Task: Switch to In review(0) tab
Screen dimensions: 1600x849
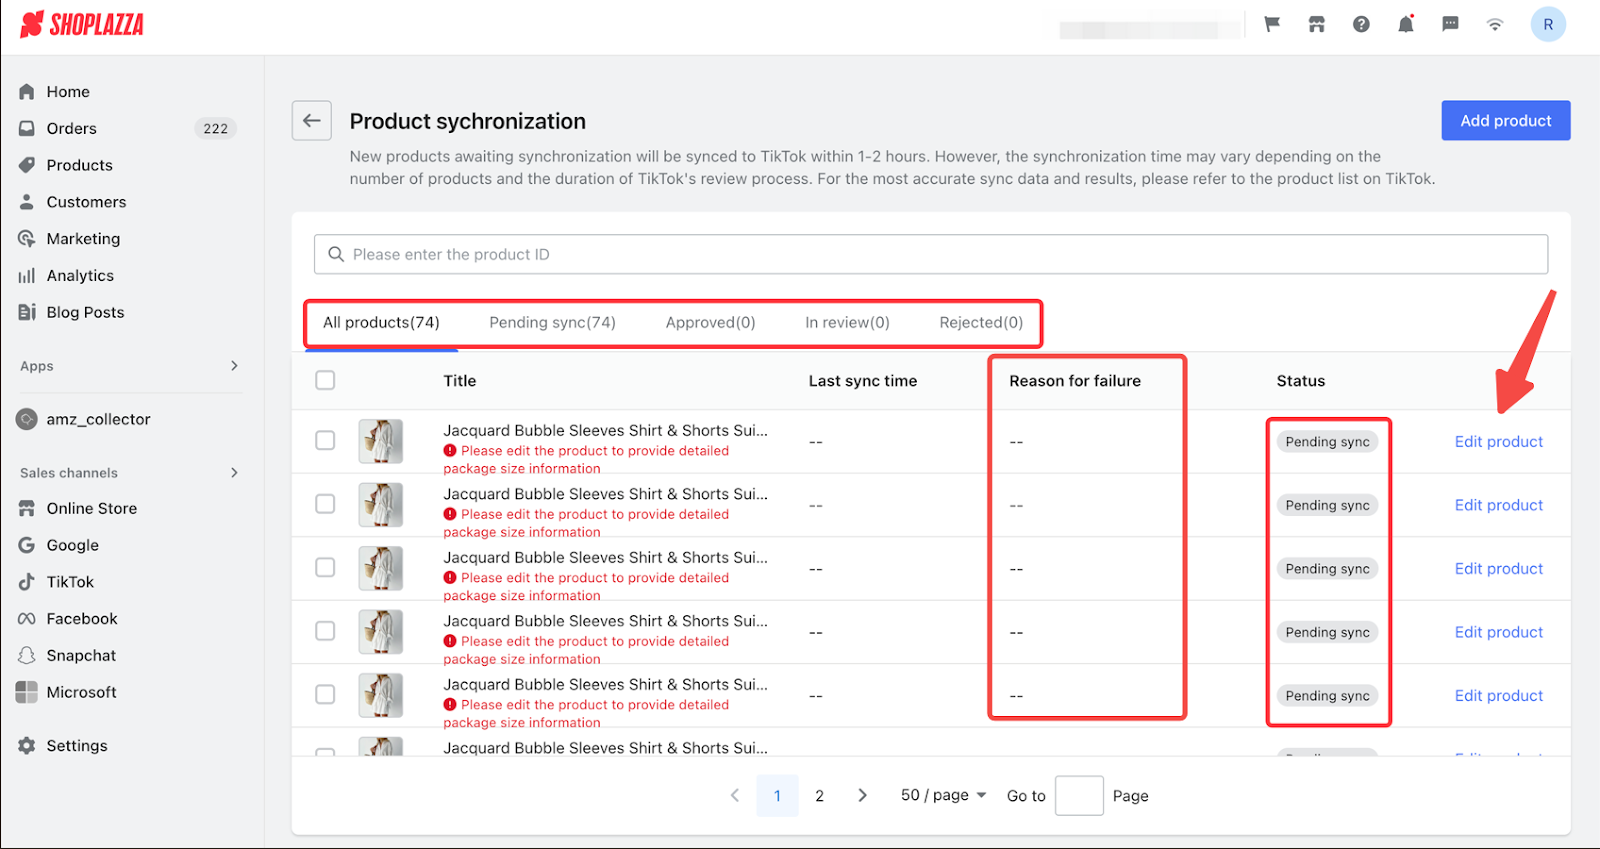Action: click(x=847, y=322)
